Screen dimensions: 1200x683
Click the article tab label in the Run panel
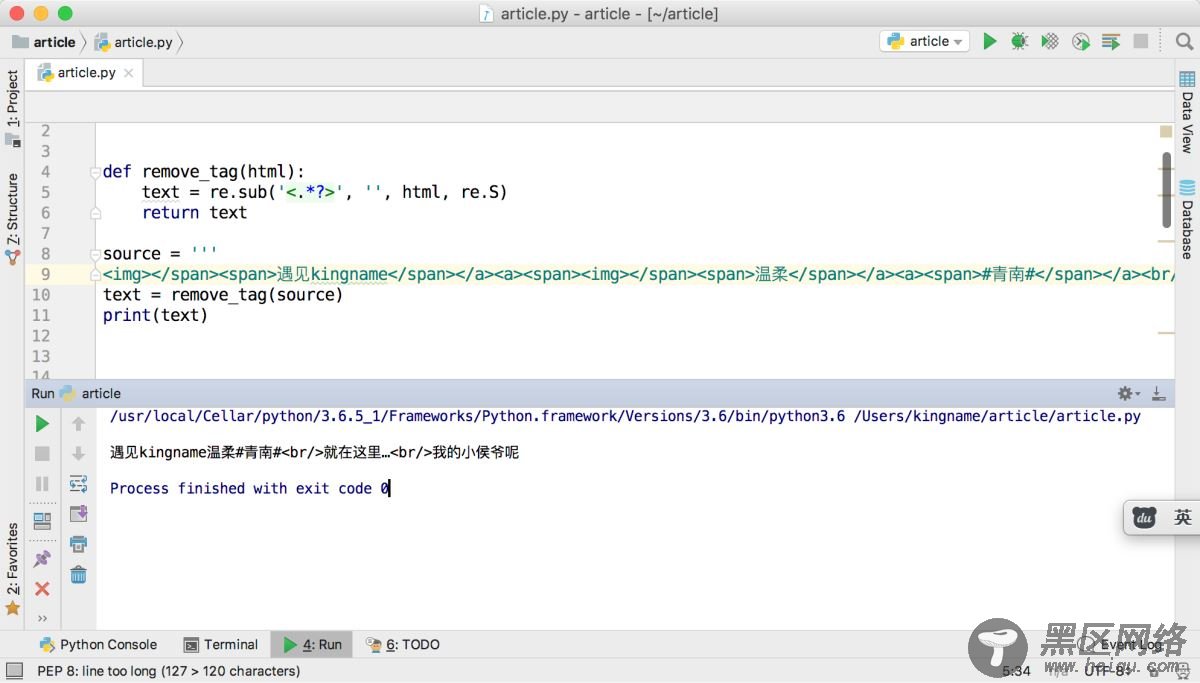[x=101, y=394]
